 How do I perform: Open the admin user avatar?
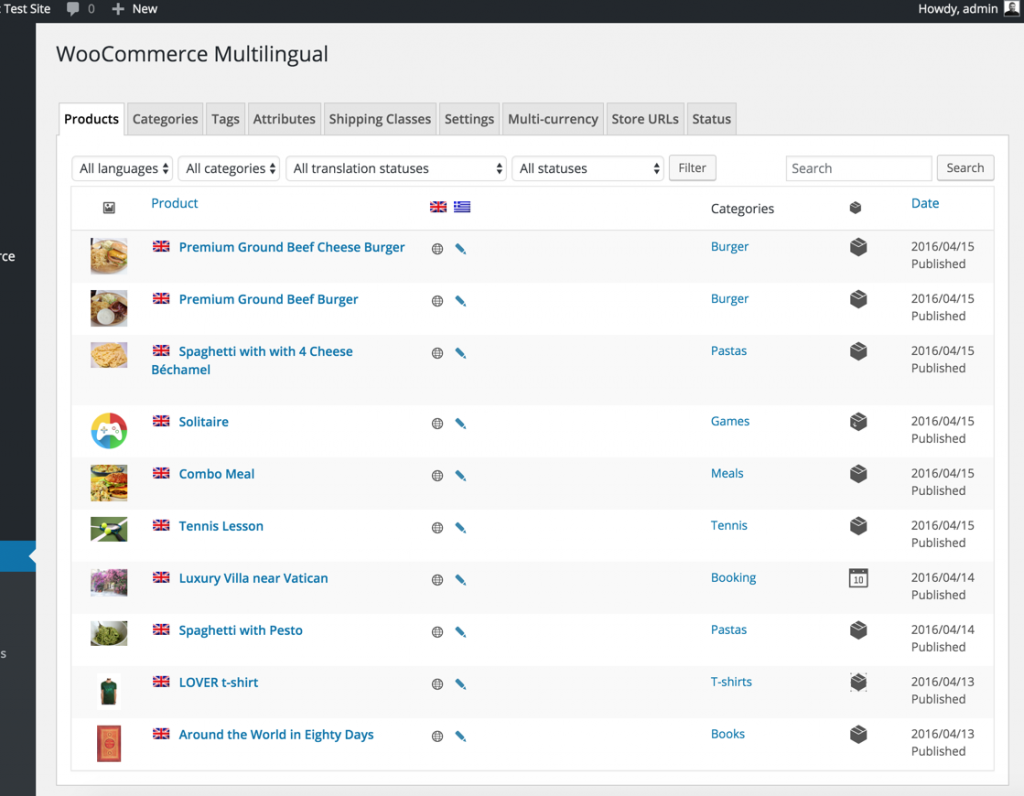(x=1012, y=8)
